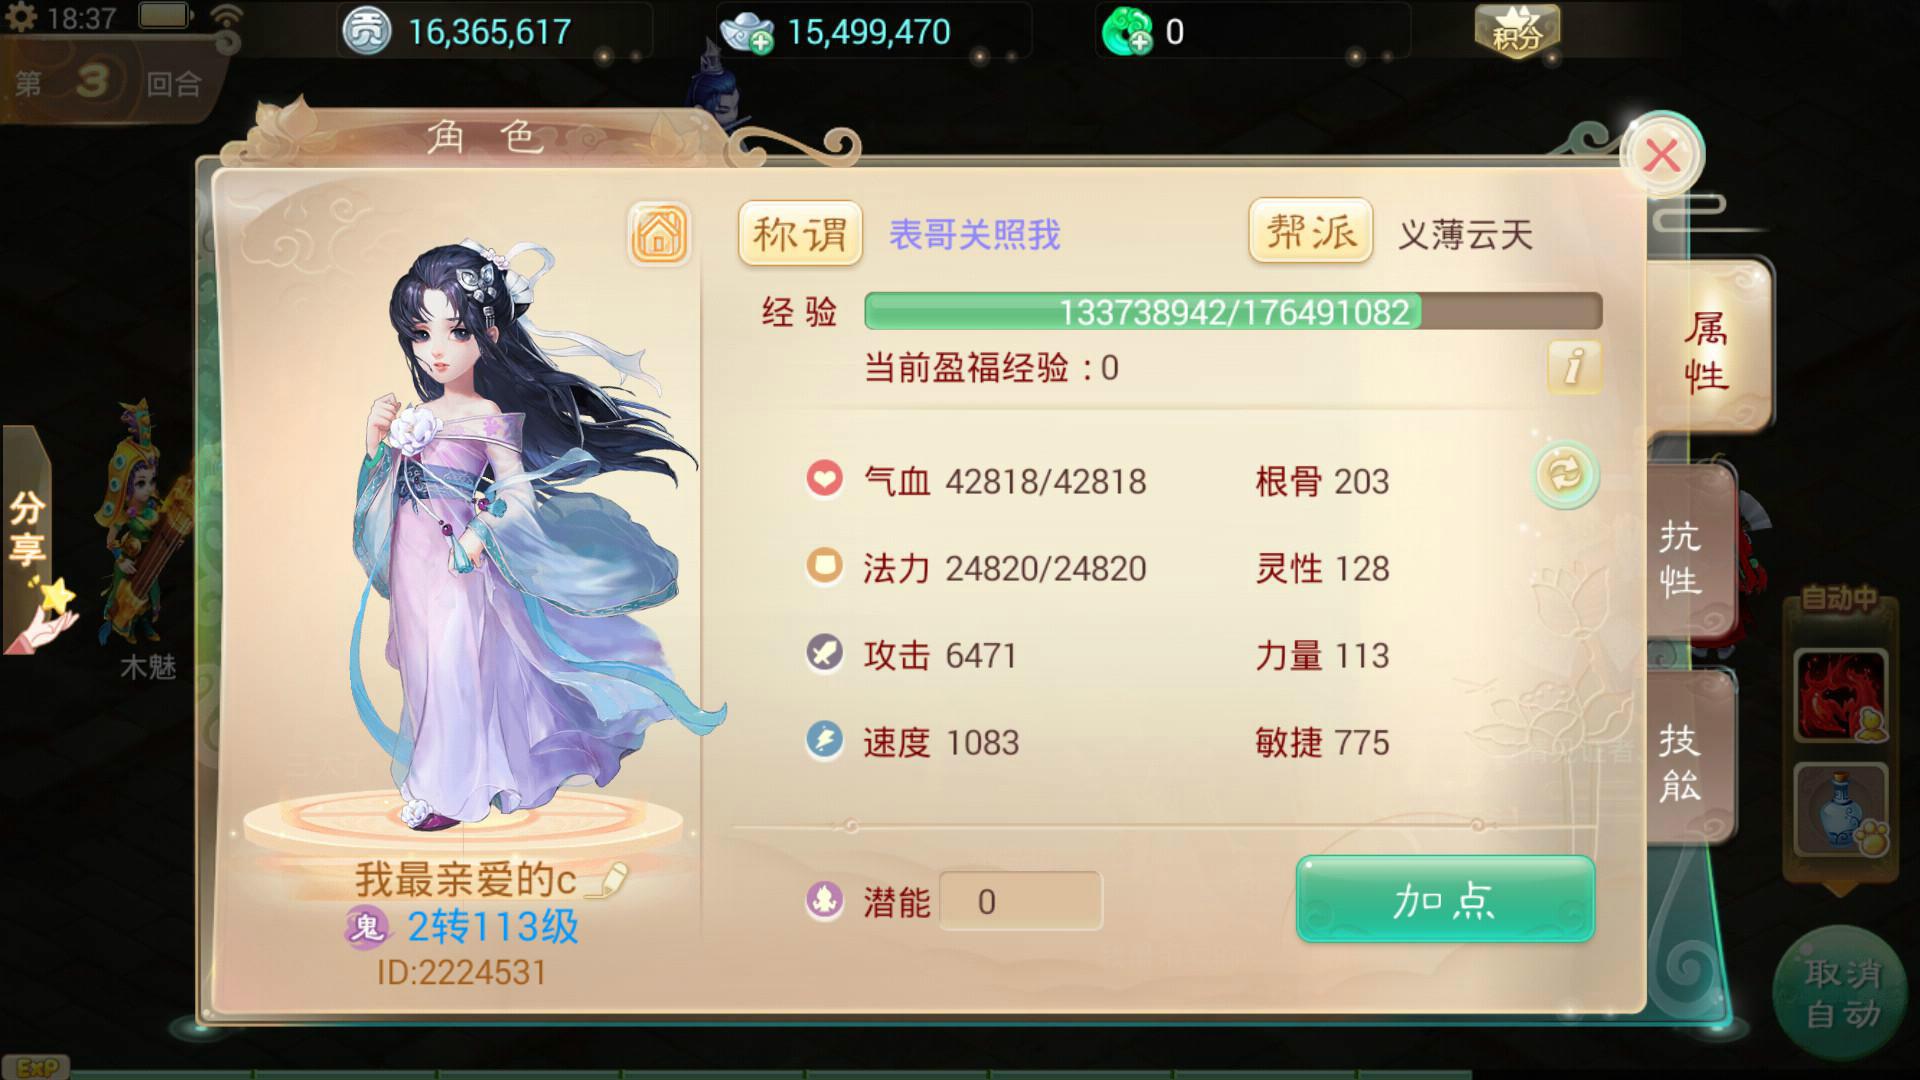The height and width of the screenshot is (1080, 1920).
Task: Open the 积分 points badge
Action: [1517, 32]
